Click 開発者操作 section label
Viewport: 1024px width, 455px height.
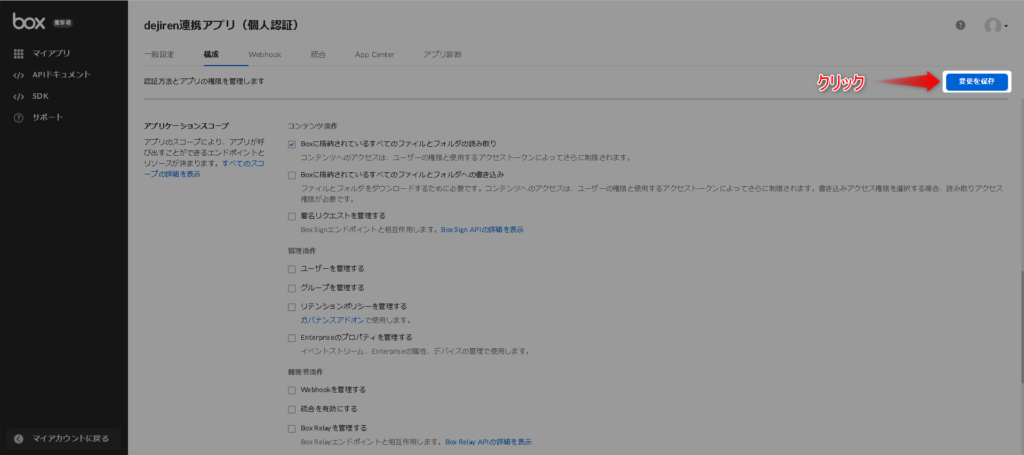pyautogui.click(x=304, y=372)
